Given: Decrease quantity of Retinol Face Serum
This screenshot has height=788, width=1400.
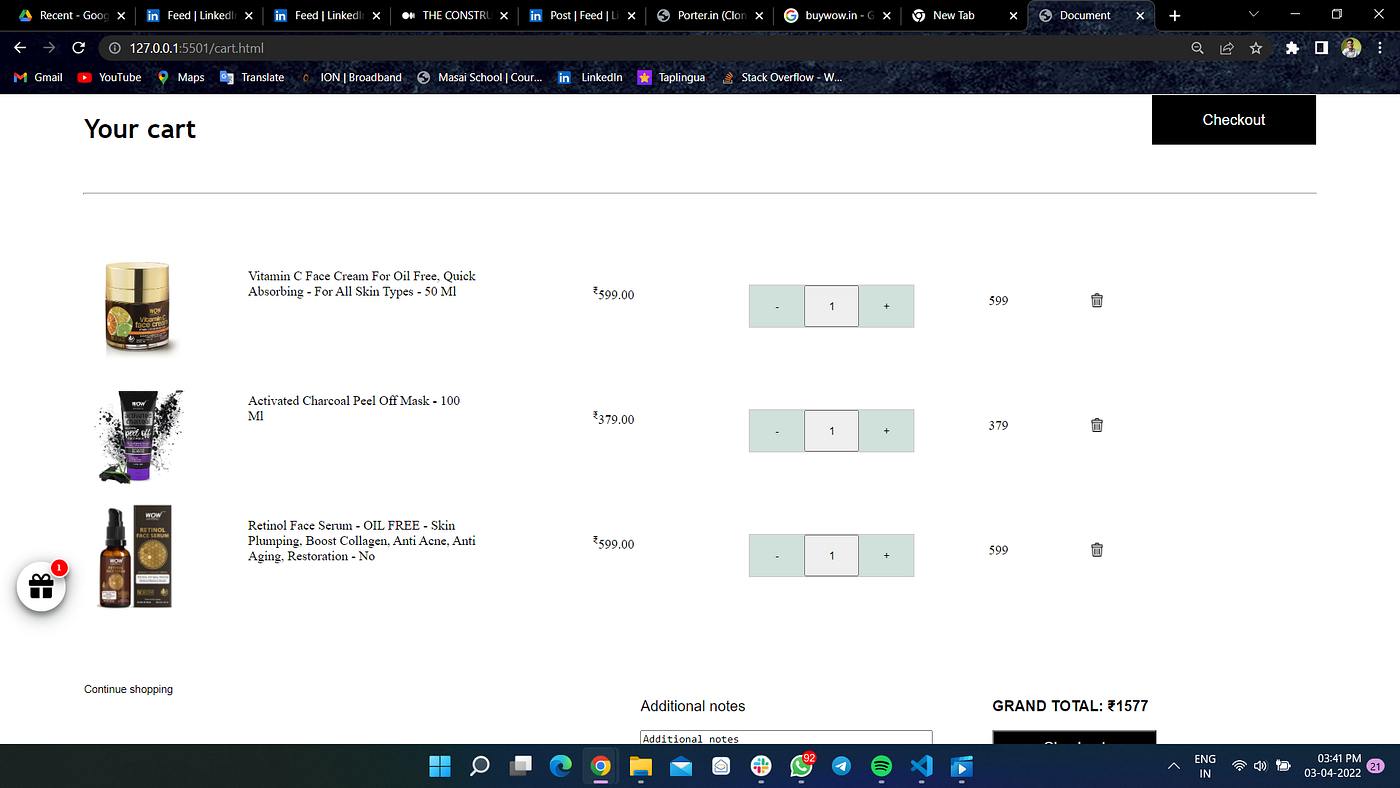Looking at the screenshot, I should [777, 556].
